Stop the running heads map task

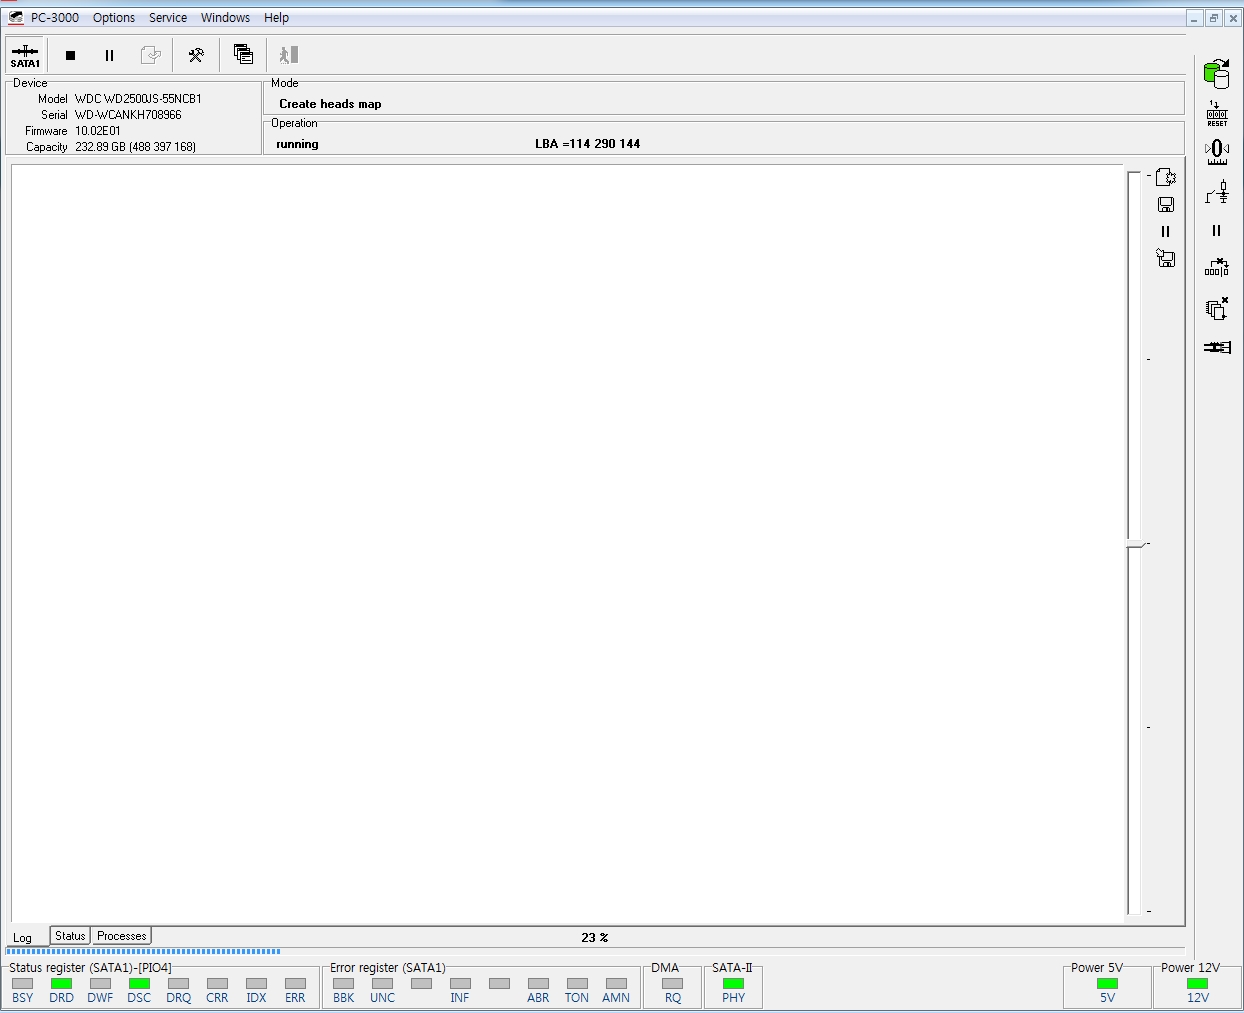coord(70,55)
